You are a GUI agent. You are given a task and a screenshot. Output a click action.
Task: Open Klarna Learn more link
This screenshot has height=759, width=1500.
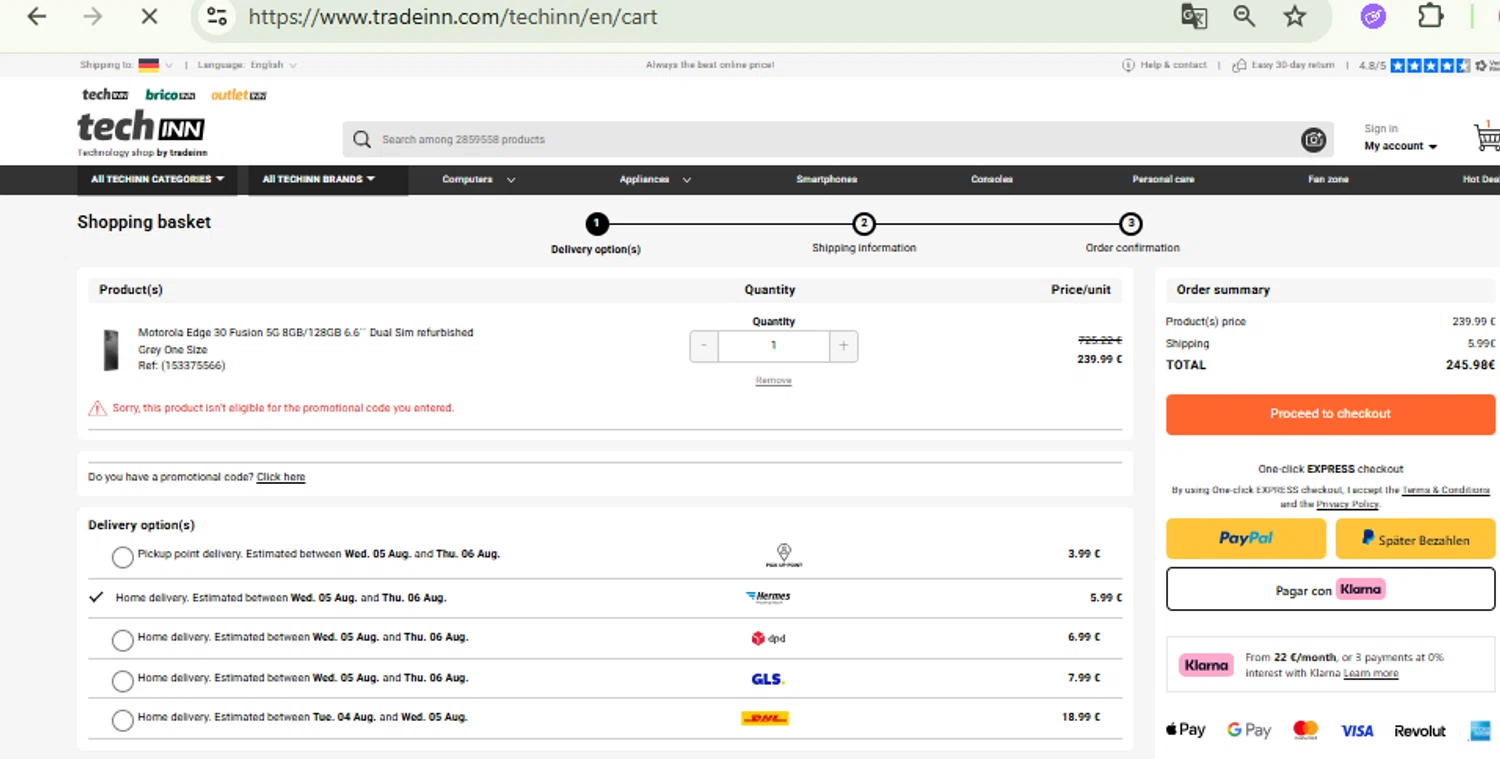1371,674
